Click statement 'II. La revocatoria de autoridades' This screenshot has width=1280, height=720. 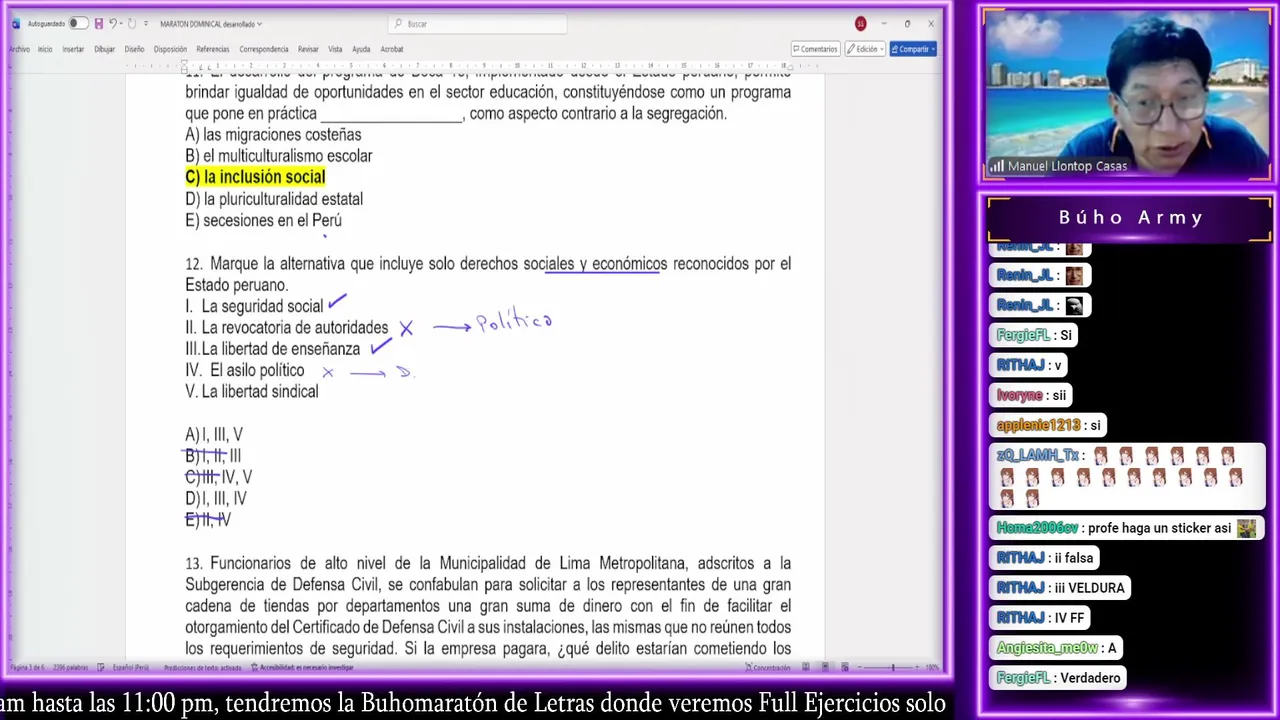tap(286, 328)
